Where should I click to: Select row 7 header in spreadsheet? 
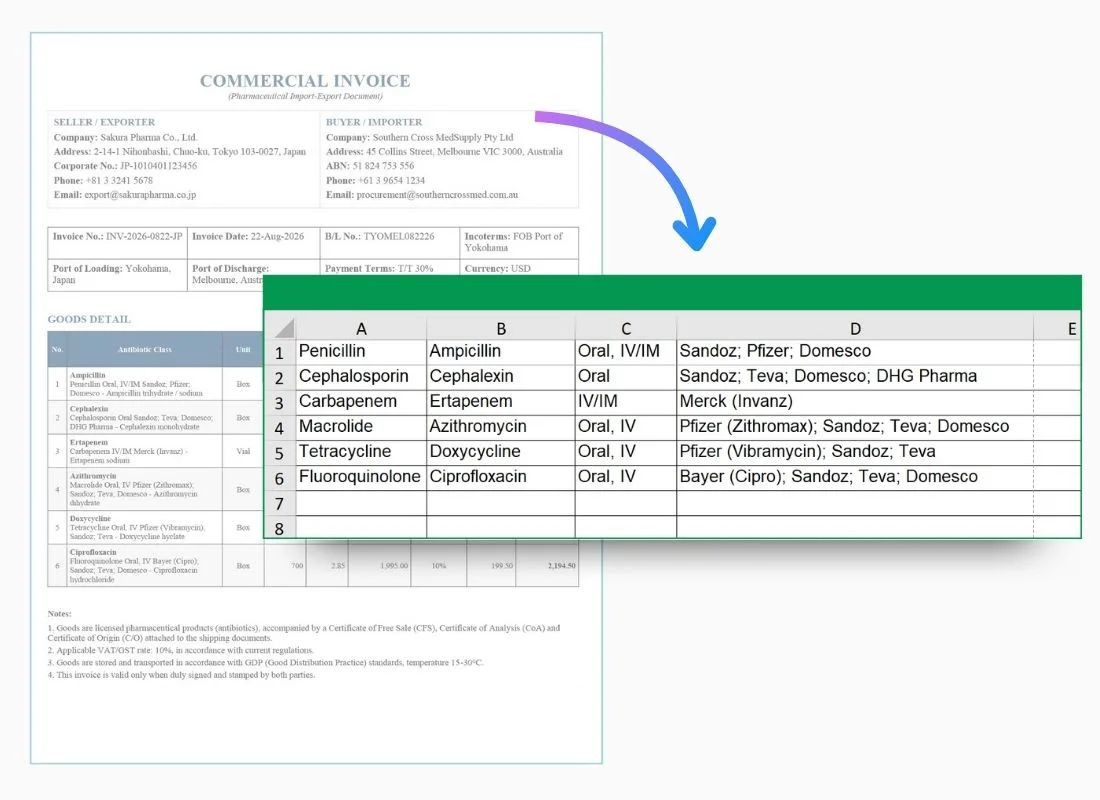[x=280, y=504]
